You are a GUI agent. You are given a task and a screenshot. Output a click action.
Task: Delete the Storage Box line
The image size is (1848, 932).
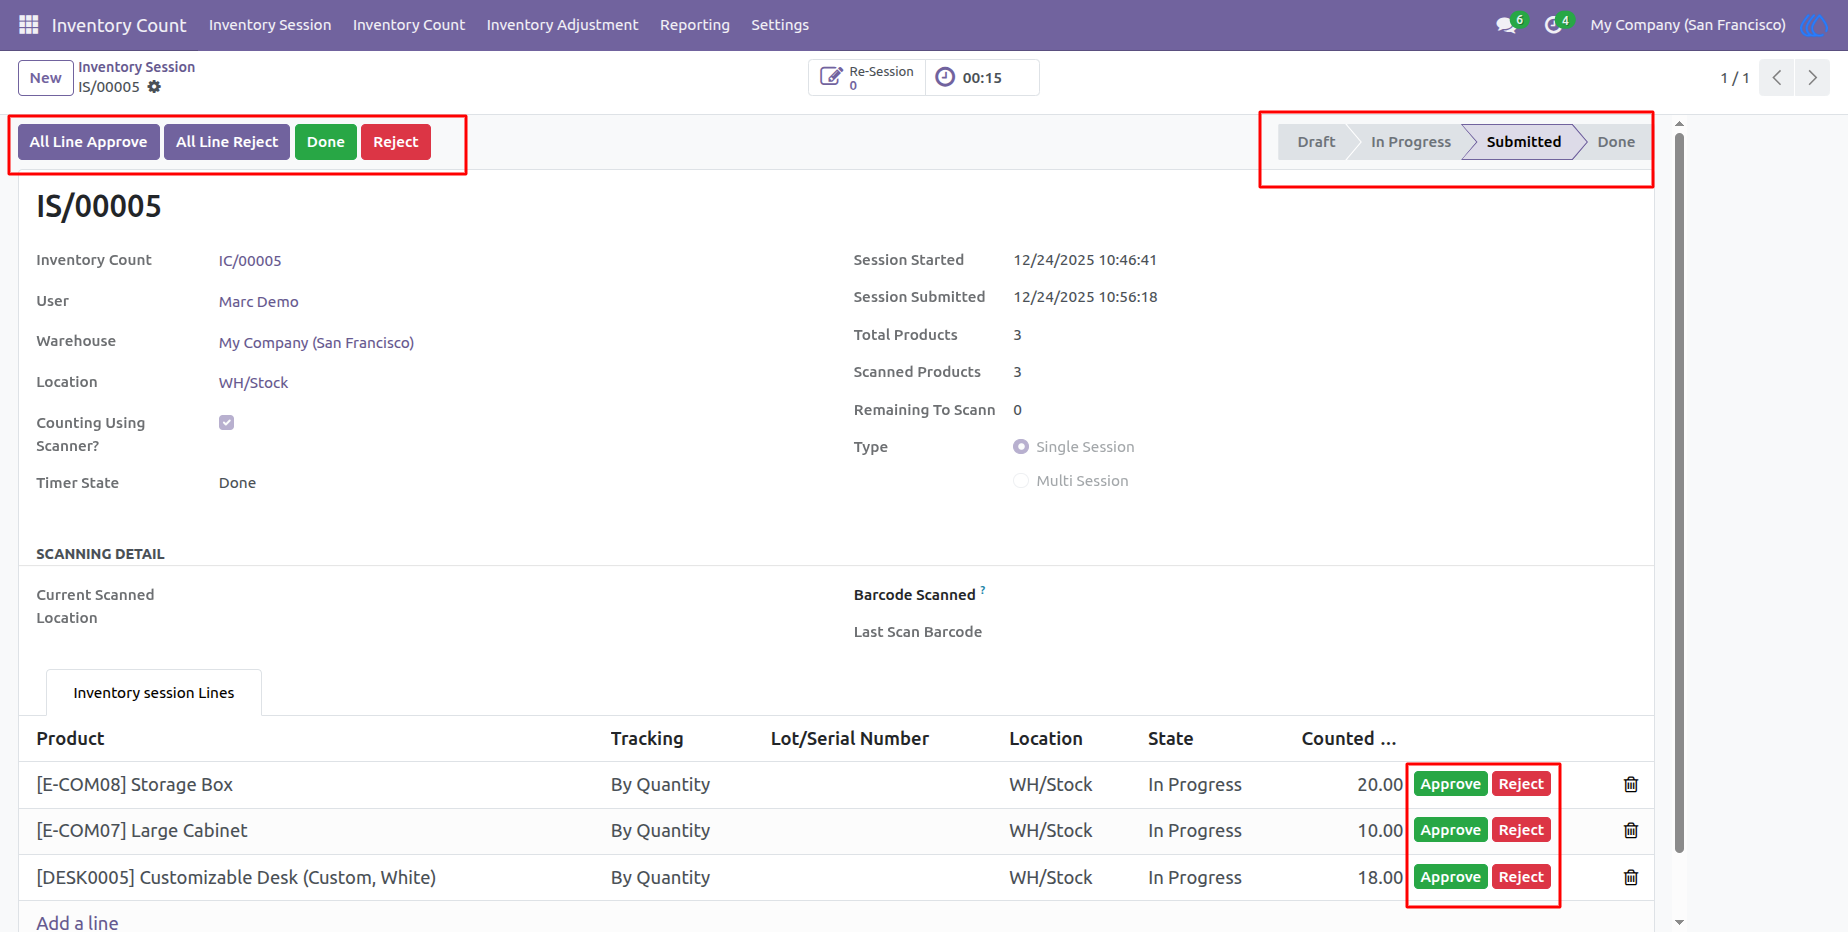(1631, 785)
